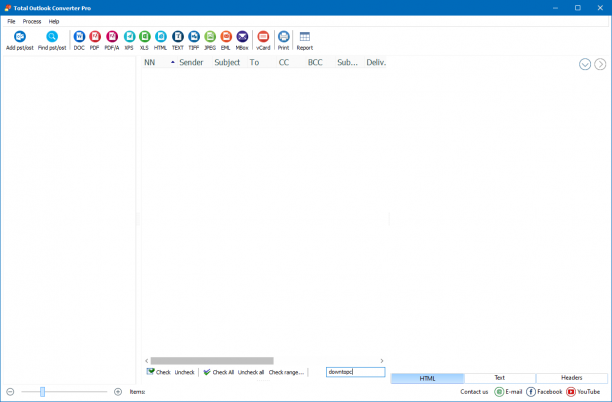Switch to the HTML preview tab

[x=427, y=378]
